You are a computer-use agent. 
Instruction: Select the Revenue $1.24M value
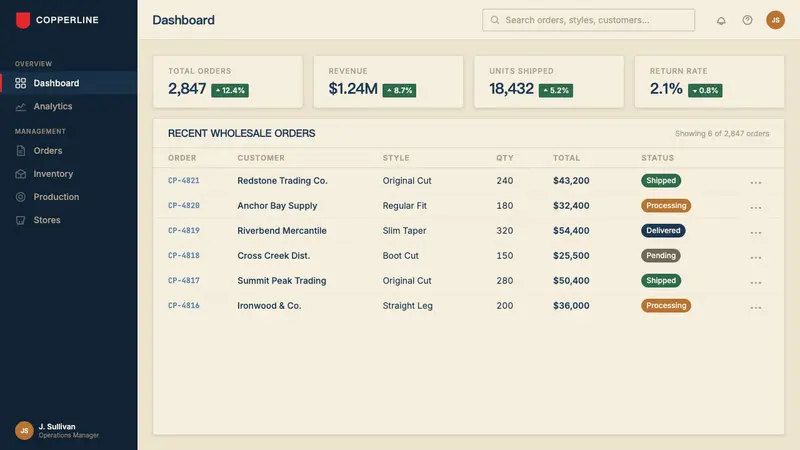coord(353,89)
